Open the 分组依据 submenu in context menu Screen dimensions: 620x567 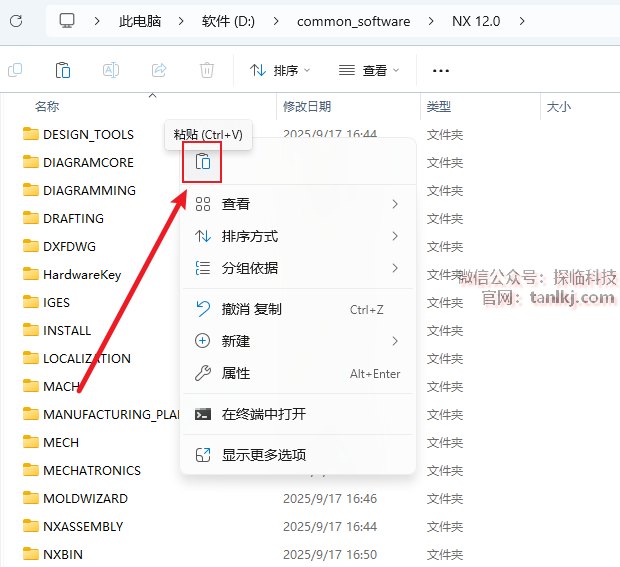[x=297, y=268]
